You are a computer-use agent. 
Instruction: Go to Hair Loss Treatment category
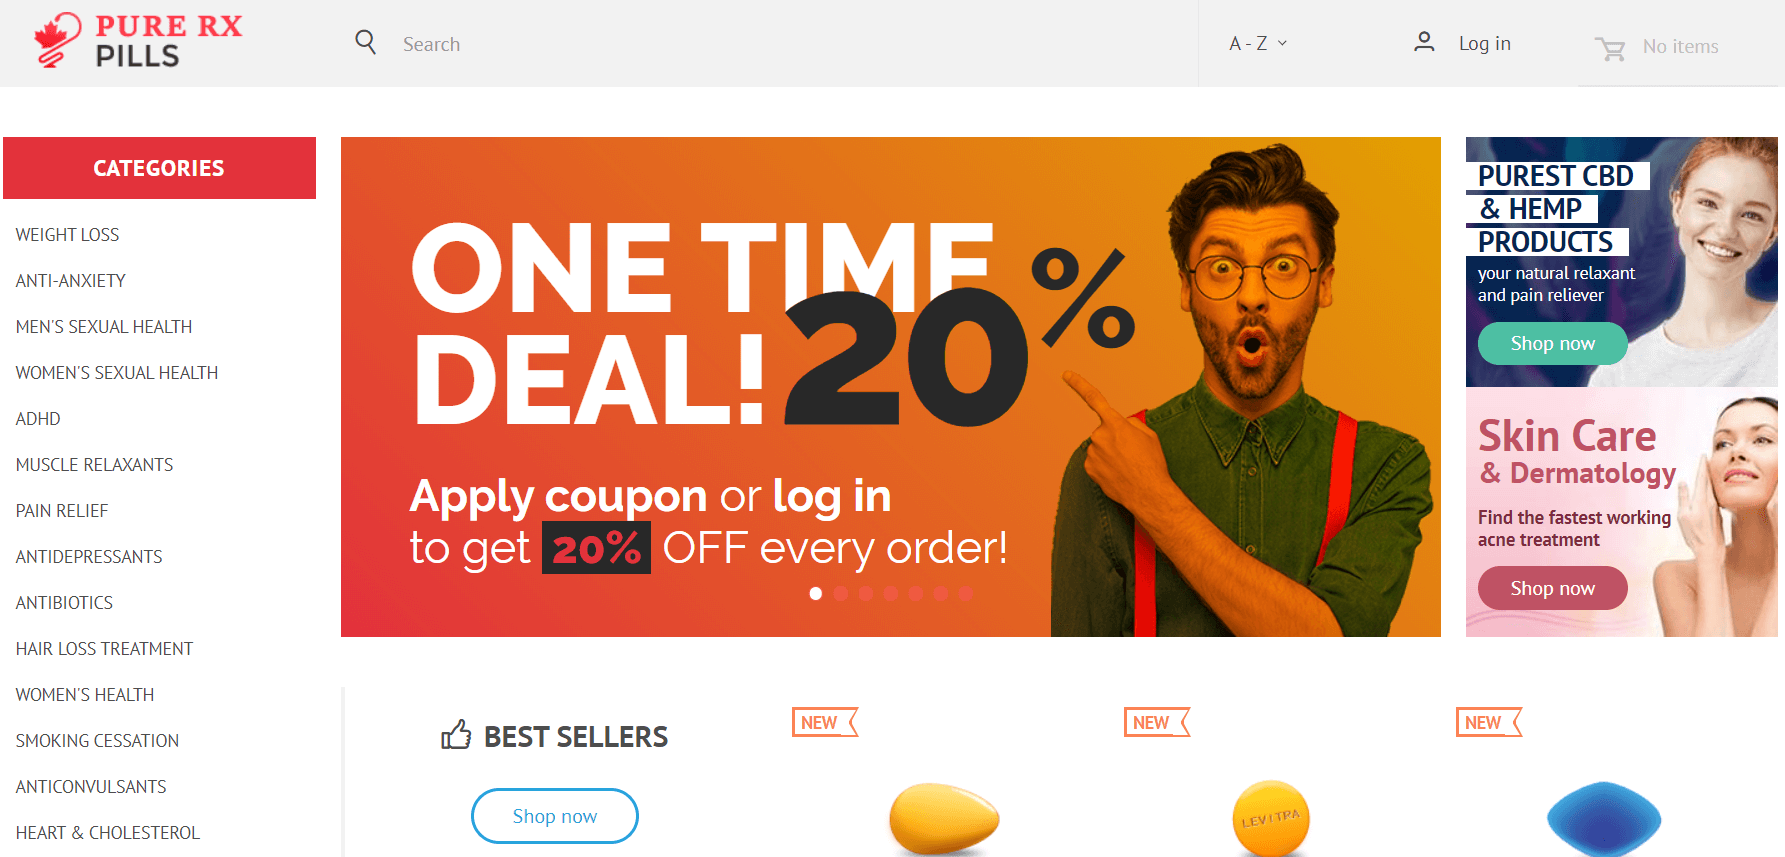(104, 649)
